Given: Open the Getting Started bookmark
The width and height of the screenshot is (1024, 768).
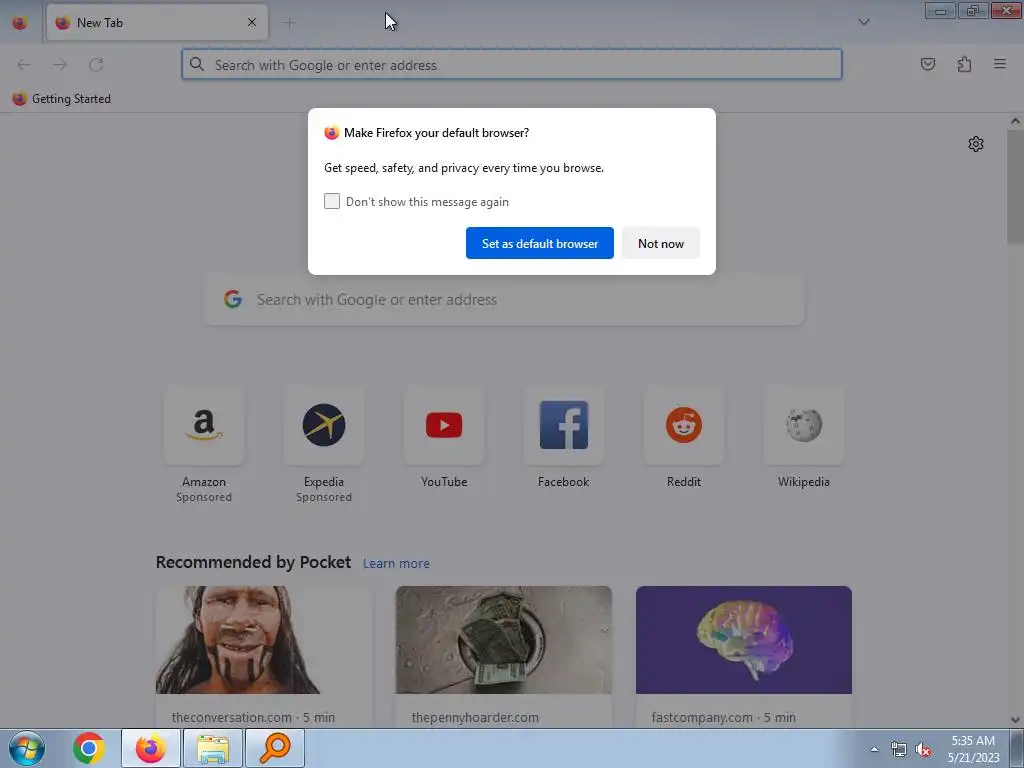Looking at the screenshot, I should [61, 99].
